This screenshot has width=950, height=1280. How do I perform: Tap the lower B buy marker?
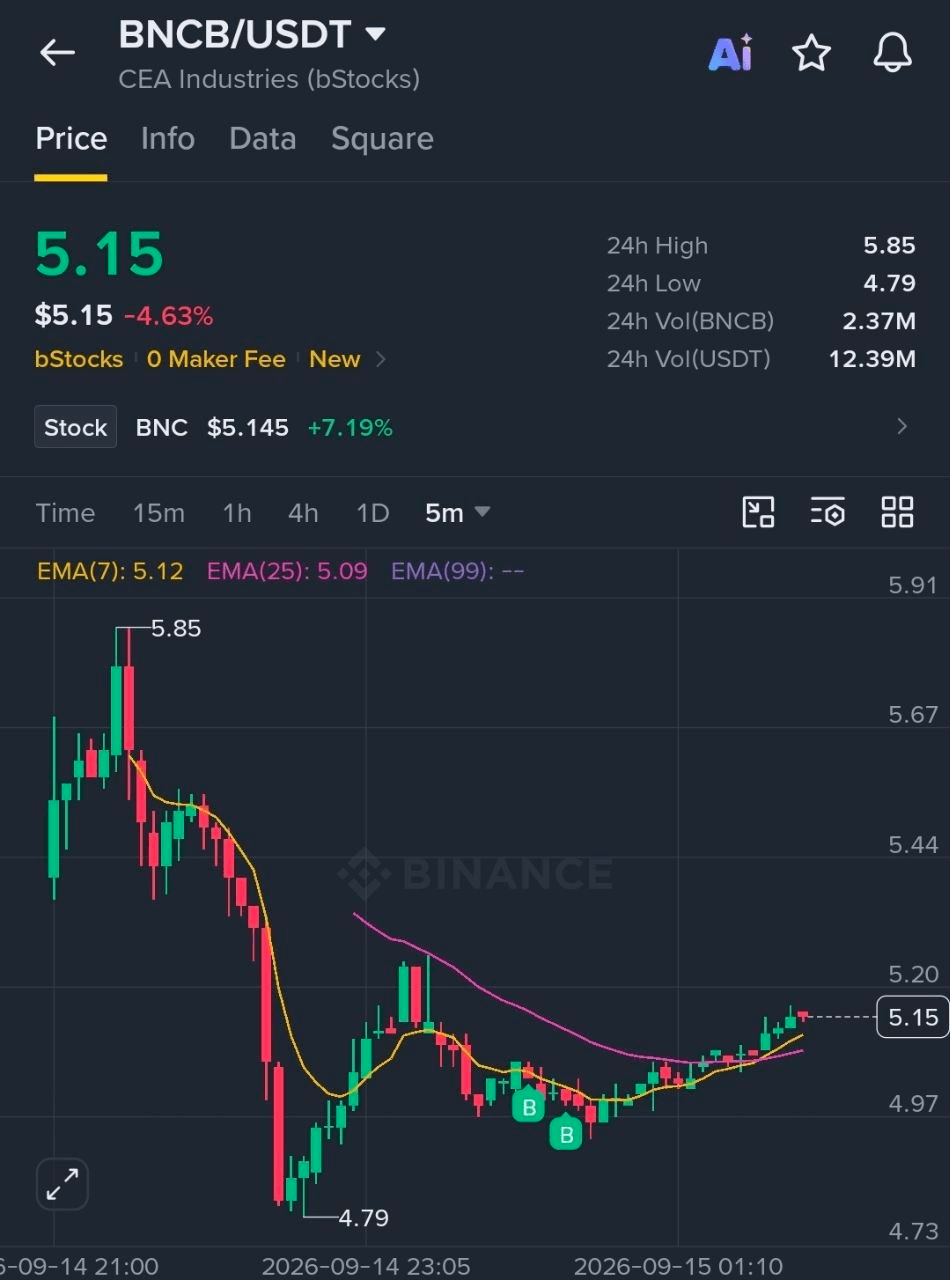(566, 1132)
